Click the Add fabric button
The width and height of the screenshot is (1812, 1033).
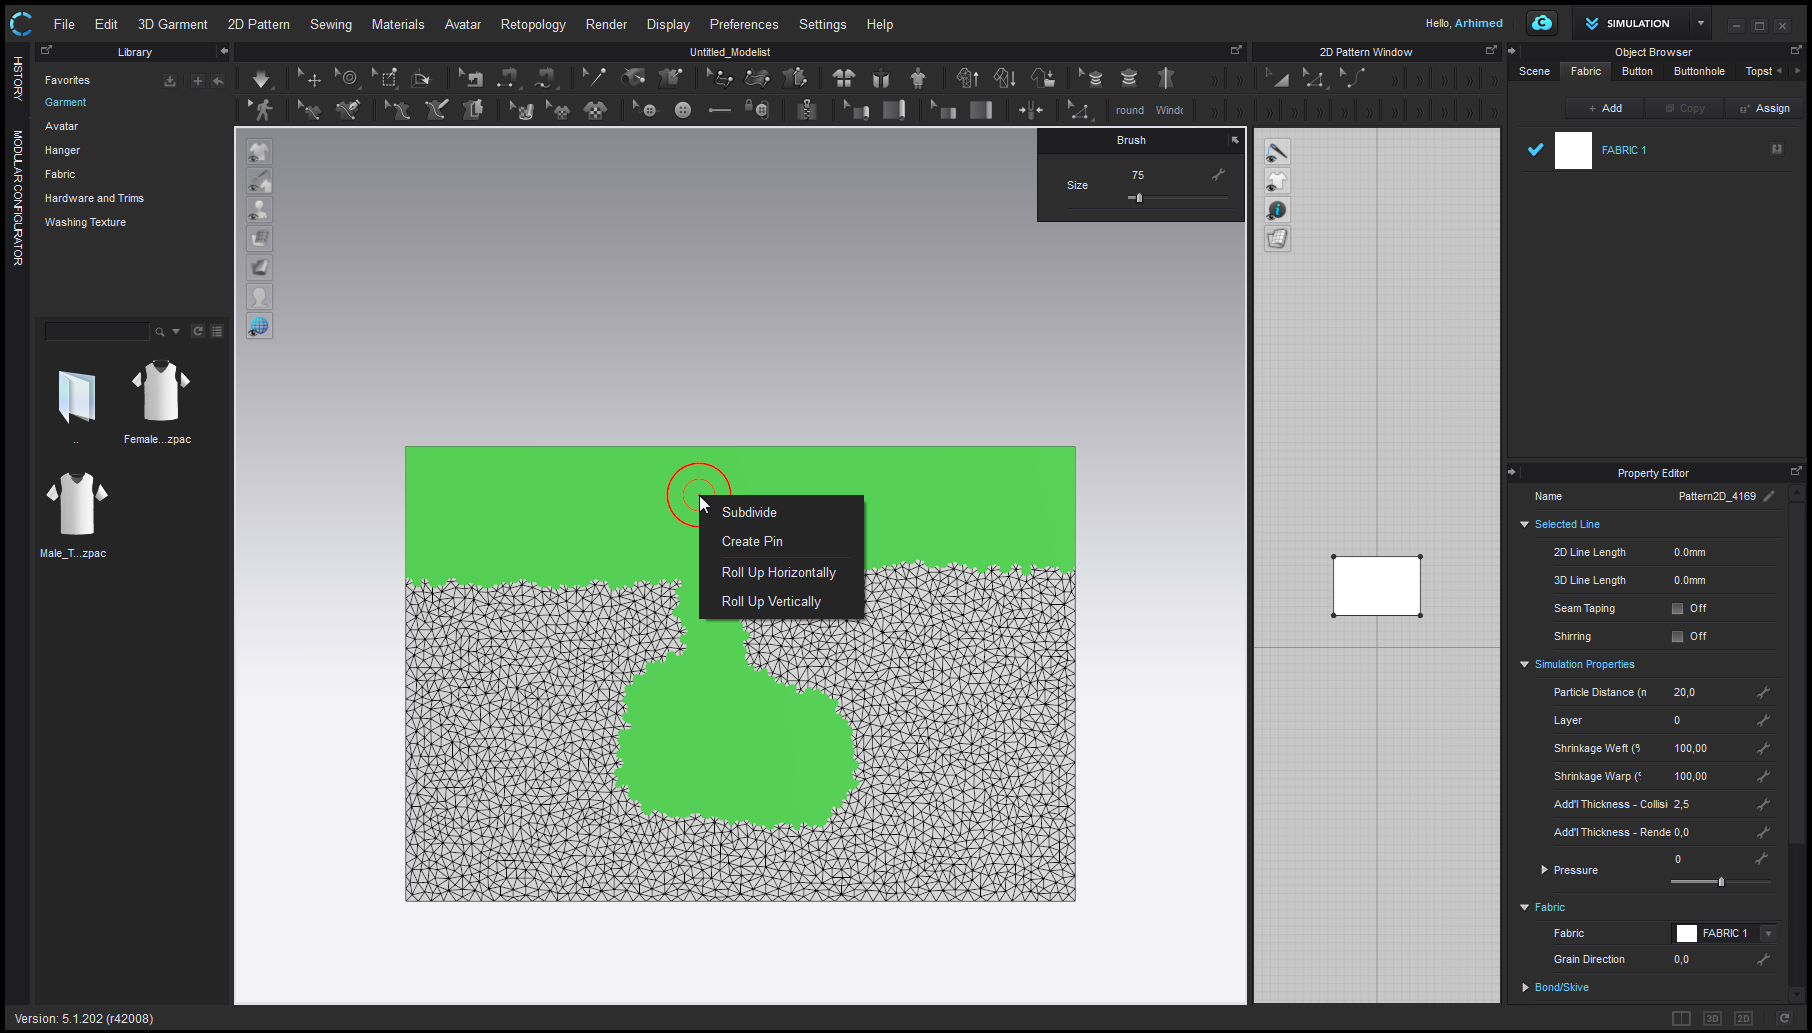click(1606, 108)
